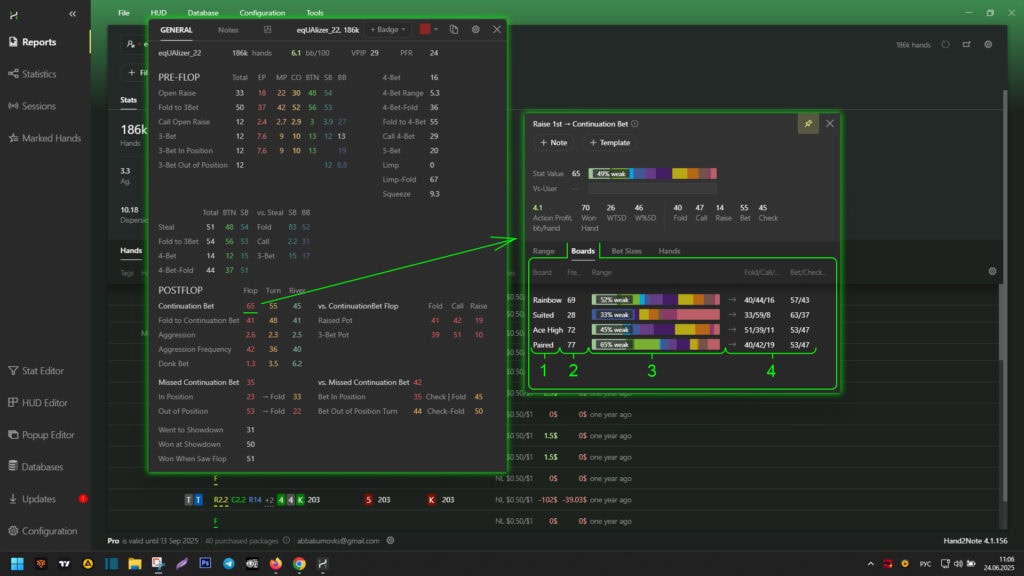Open the red color marker dropdown
The height and width of the screenshot is (576, 1024).
tap(429, 30)
